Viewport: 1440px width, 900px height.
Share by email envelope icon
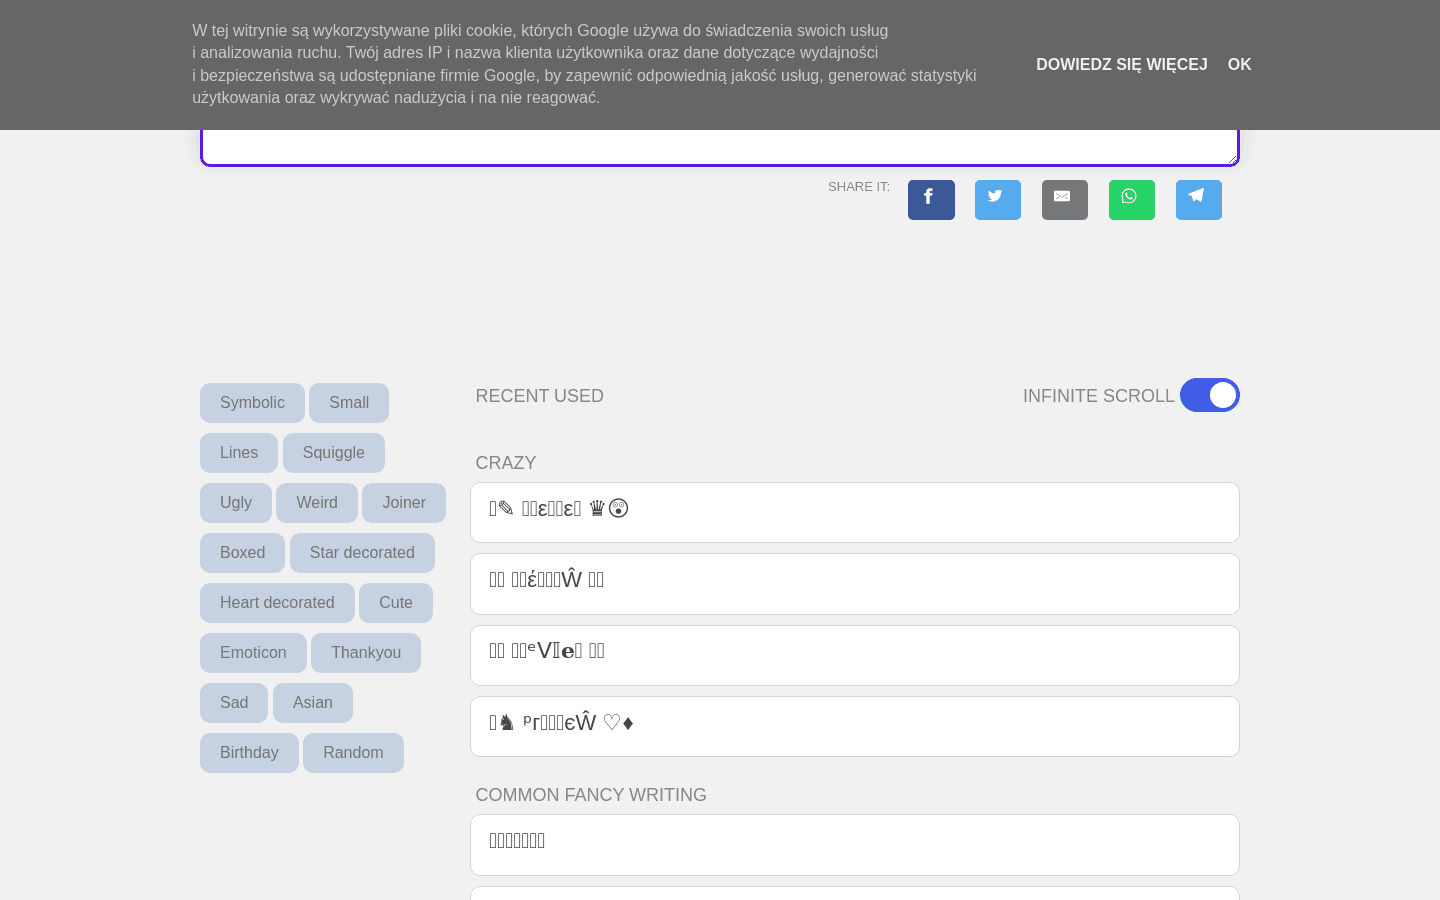(1064, 199)
